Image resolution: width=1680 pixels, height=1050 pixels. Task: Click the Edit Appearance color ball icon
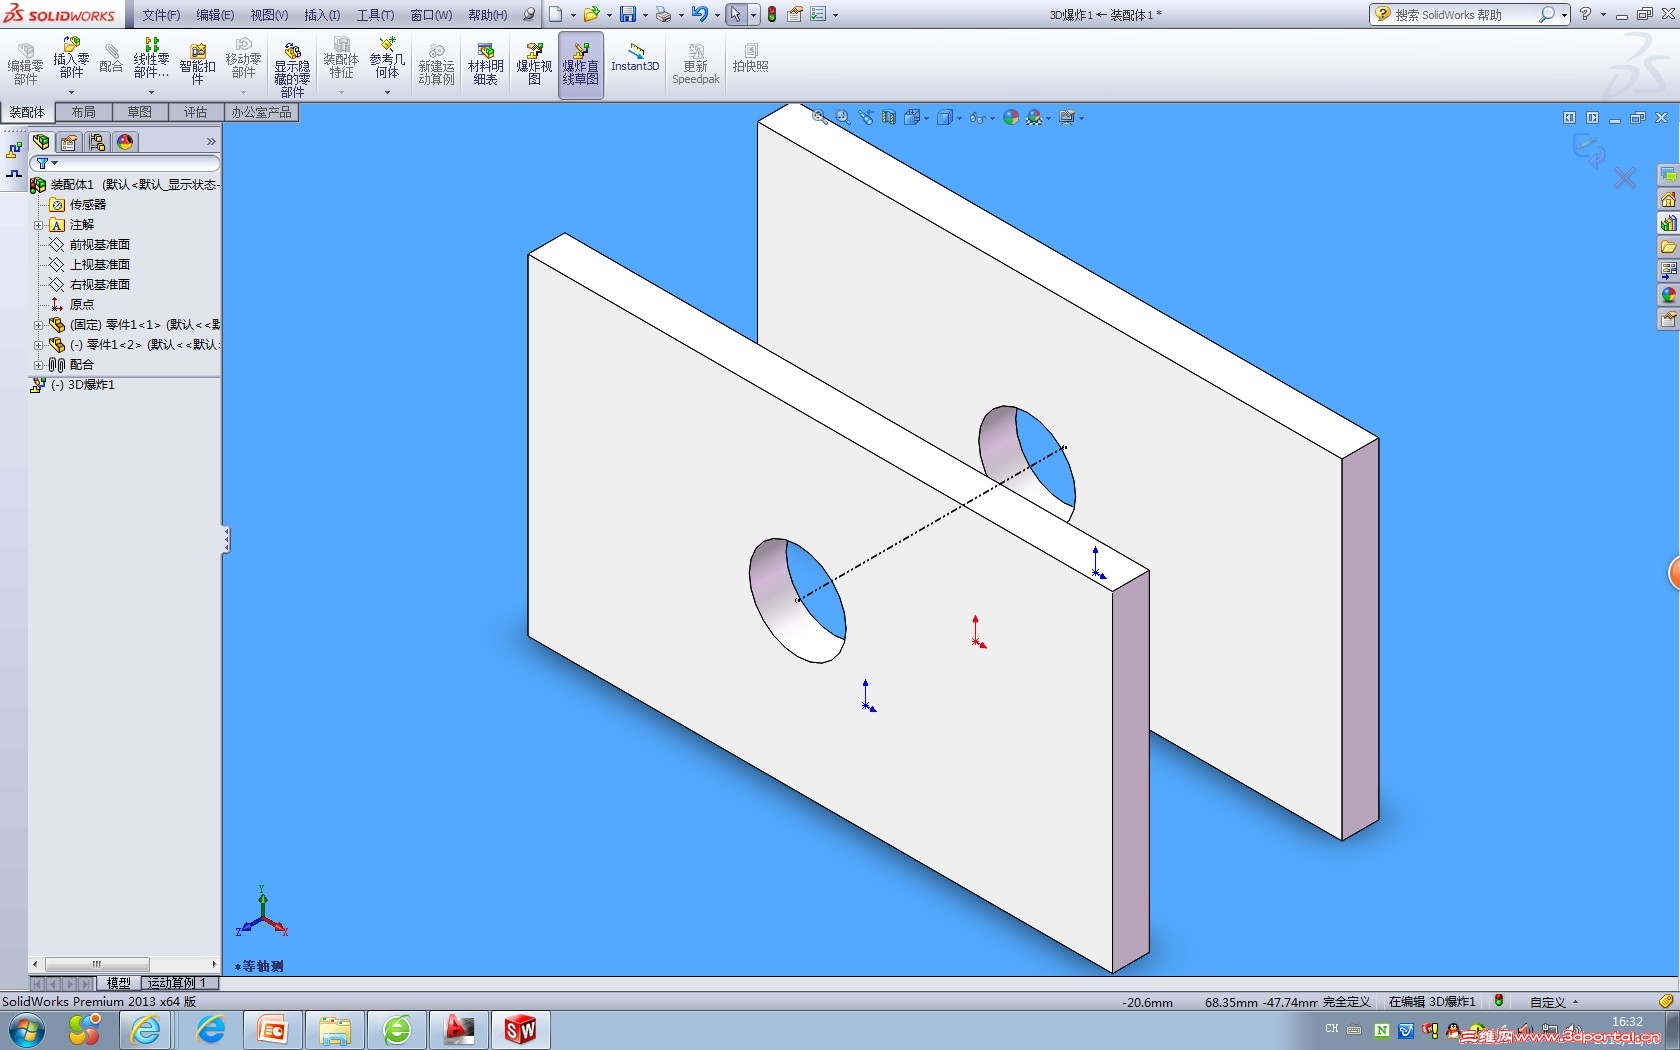tap(1011, 117)
